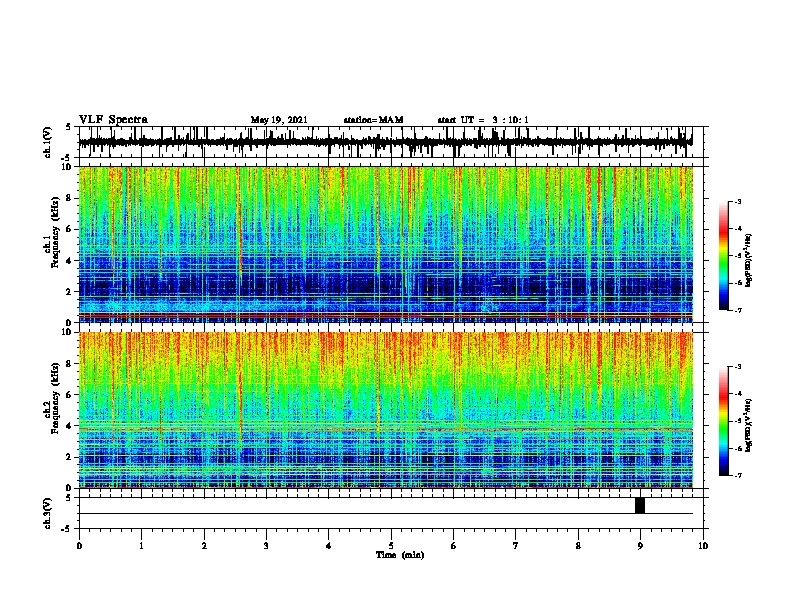Click time-axis tick label "5" below ch.3 panel
The image size is (792, 612).
[x=391, y=546]
